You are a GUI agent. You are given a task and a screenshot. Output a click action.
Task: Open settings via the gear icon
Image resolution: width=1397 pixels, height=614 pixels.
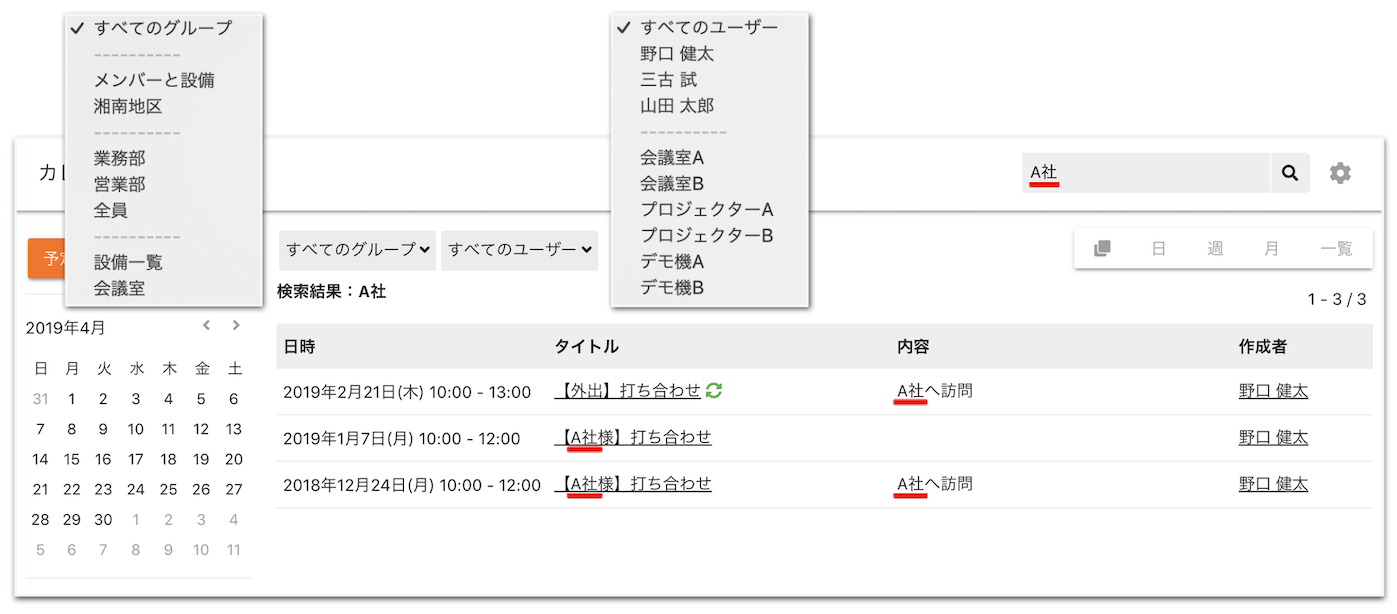(x=1340, y=173)
